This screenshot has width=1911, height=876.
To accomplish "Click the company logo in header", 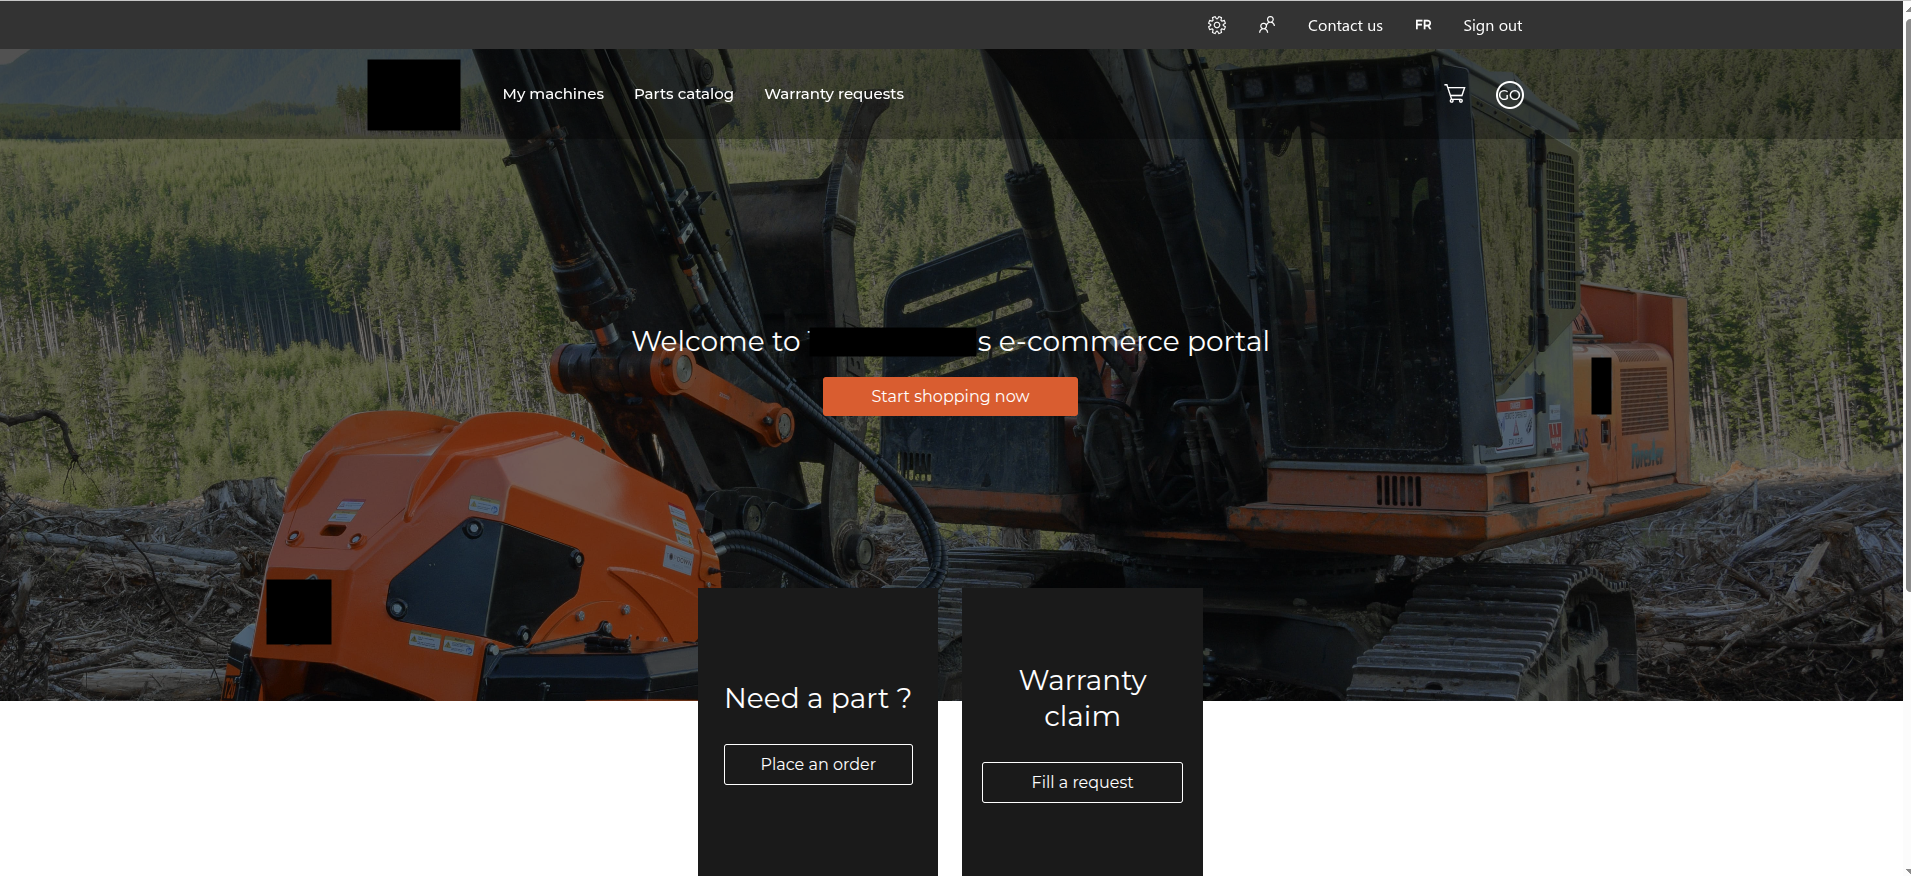I will (414, 95).
